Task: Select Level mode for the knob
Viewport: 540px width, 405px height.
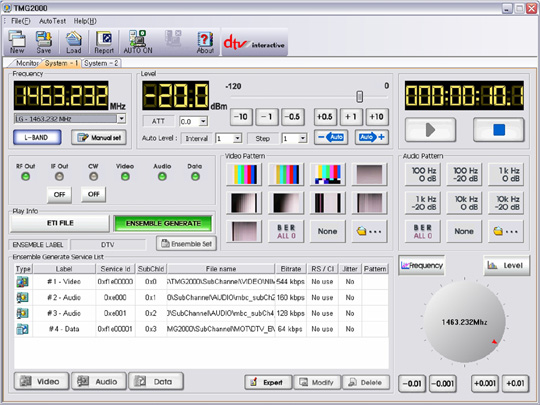Action: [x=506, y=266]
